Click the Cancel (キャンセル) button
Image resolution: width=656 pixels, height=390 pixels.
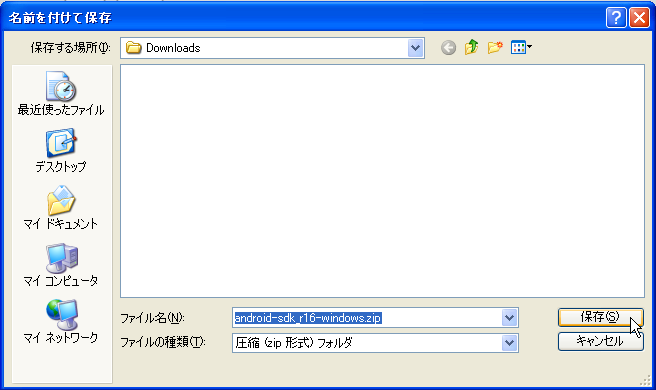coord(600,341)
